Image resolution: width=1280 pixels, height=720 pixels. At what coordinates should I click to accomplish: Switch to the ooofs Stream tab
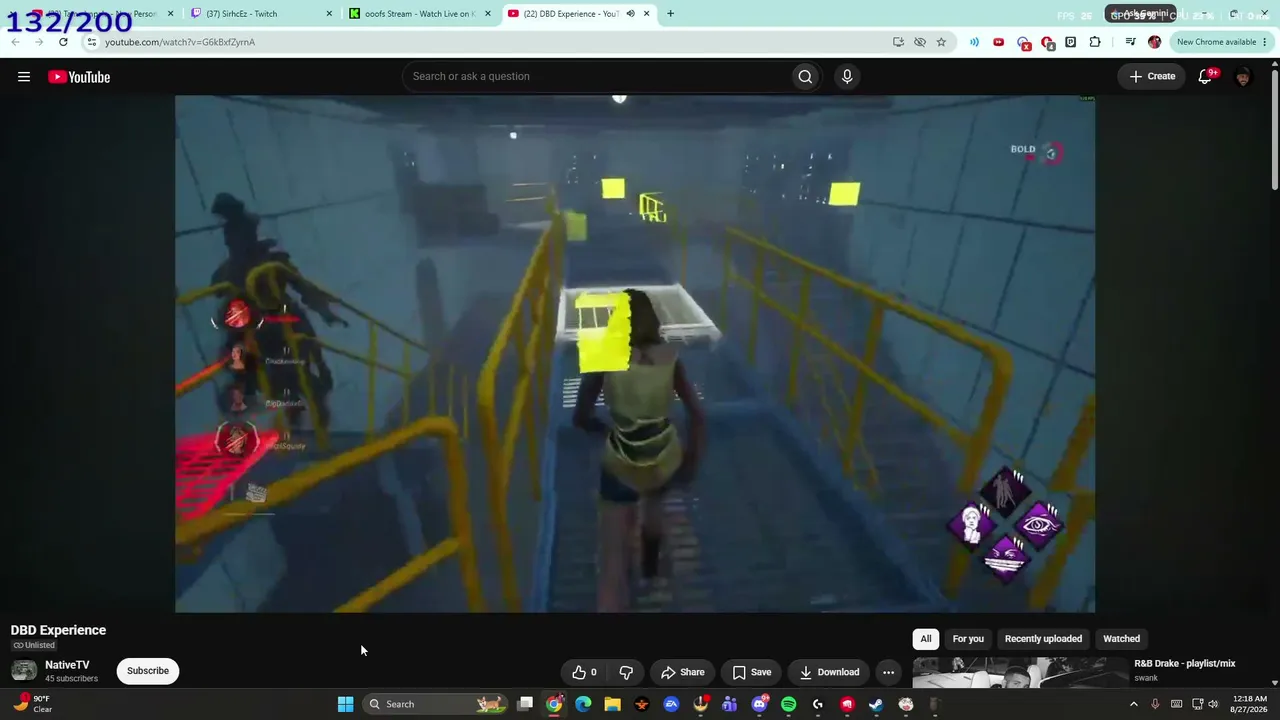click(420, 14)
